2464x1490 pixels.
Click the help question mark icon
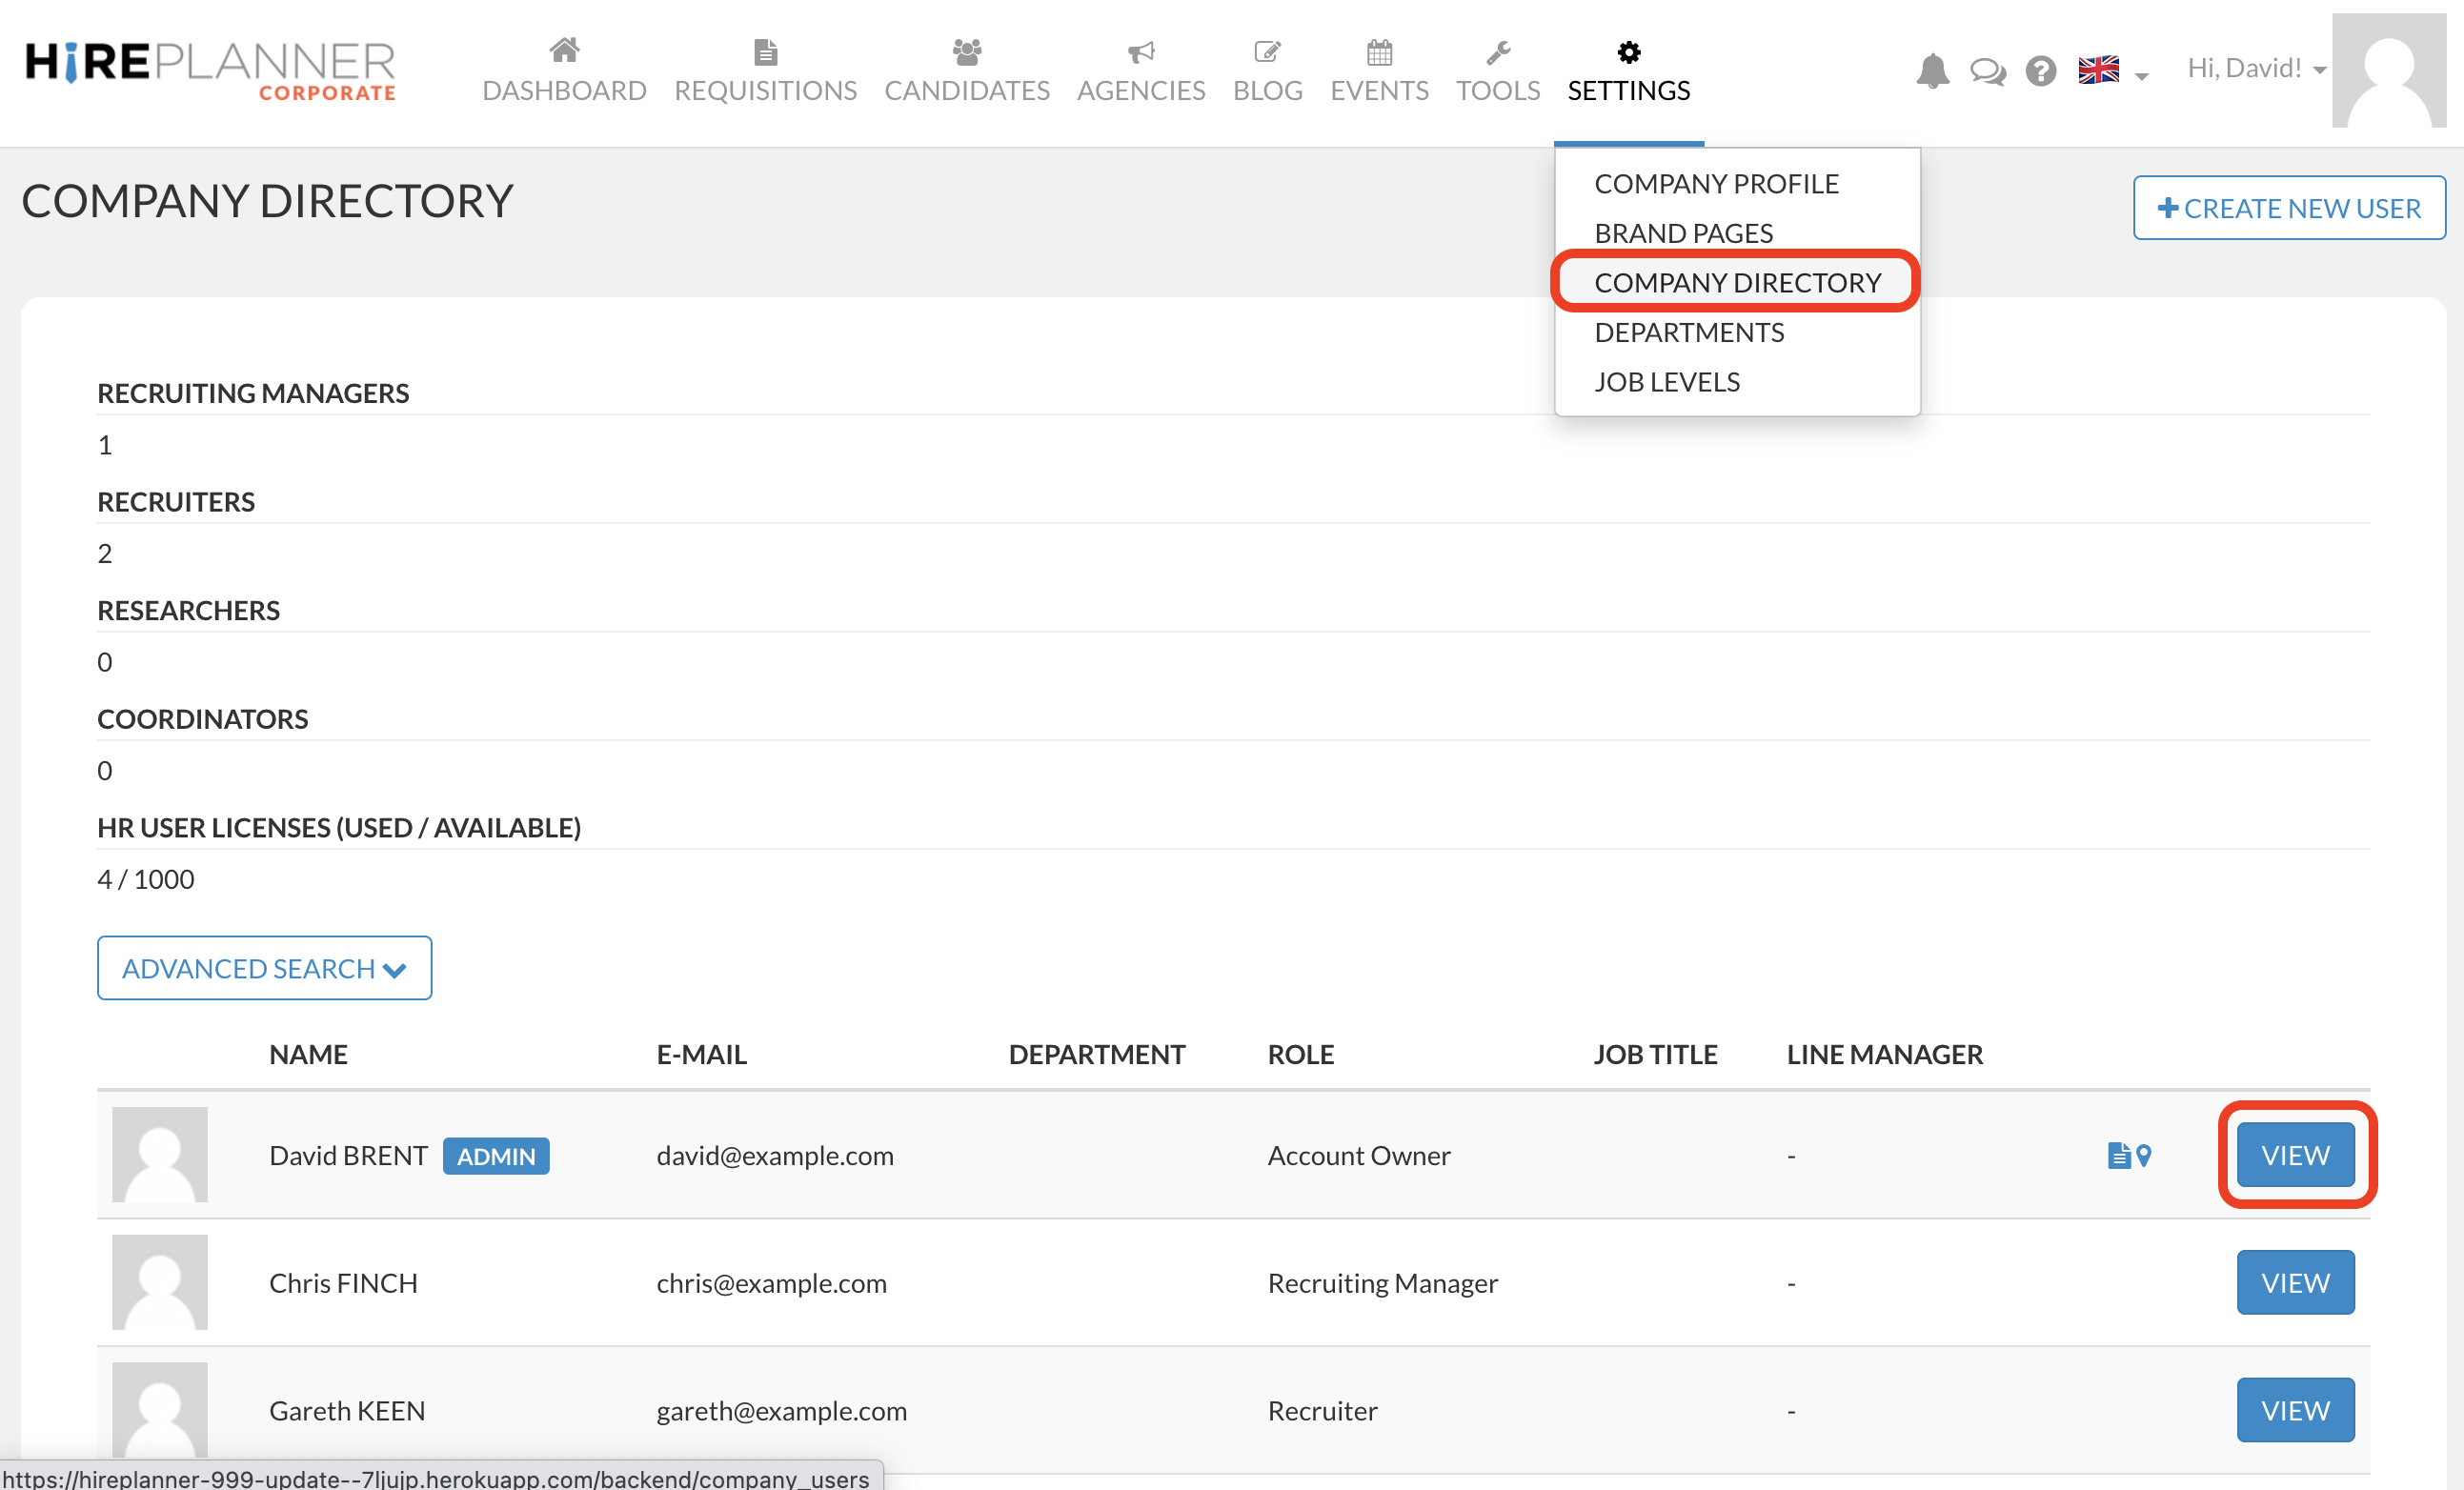tap(2040, 71)
